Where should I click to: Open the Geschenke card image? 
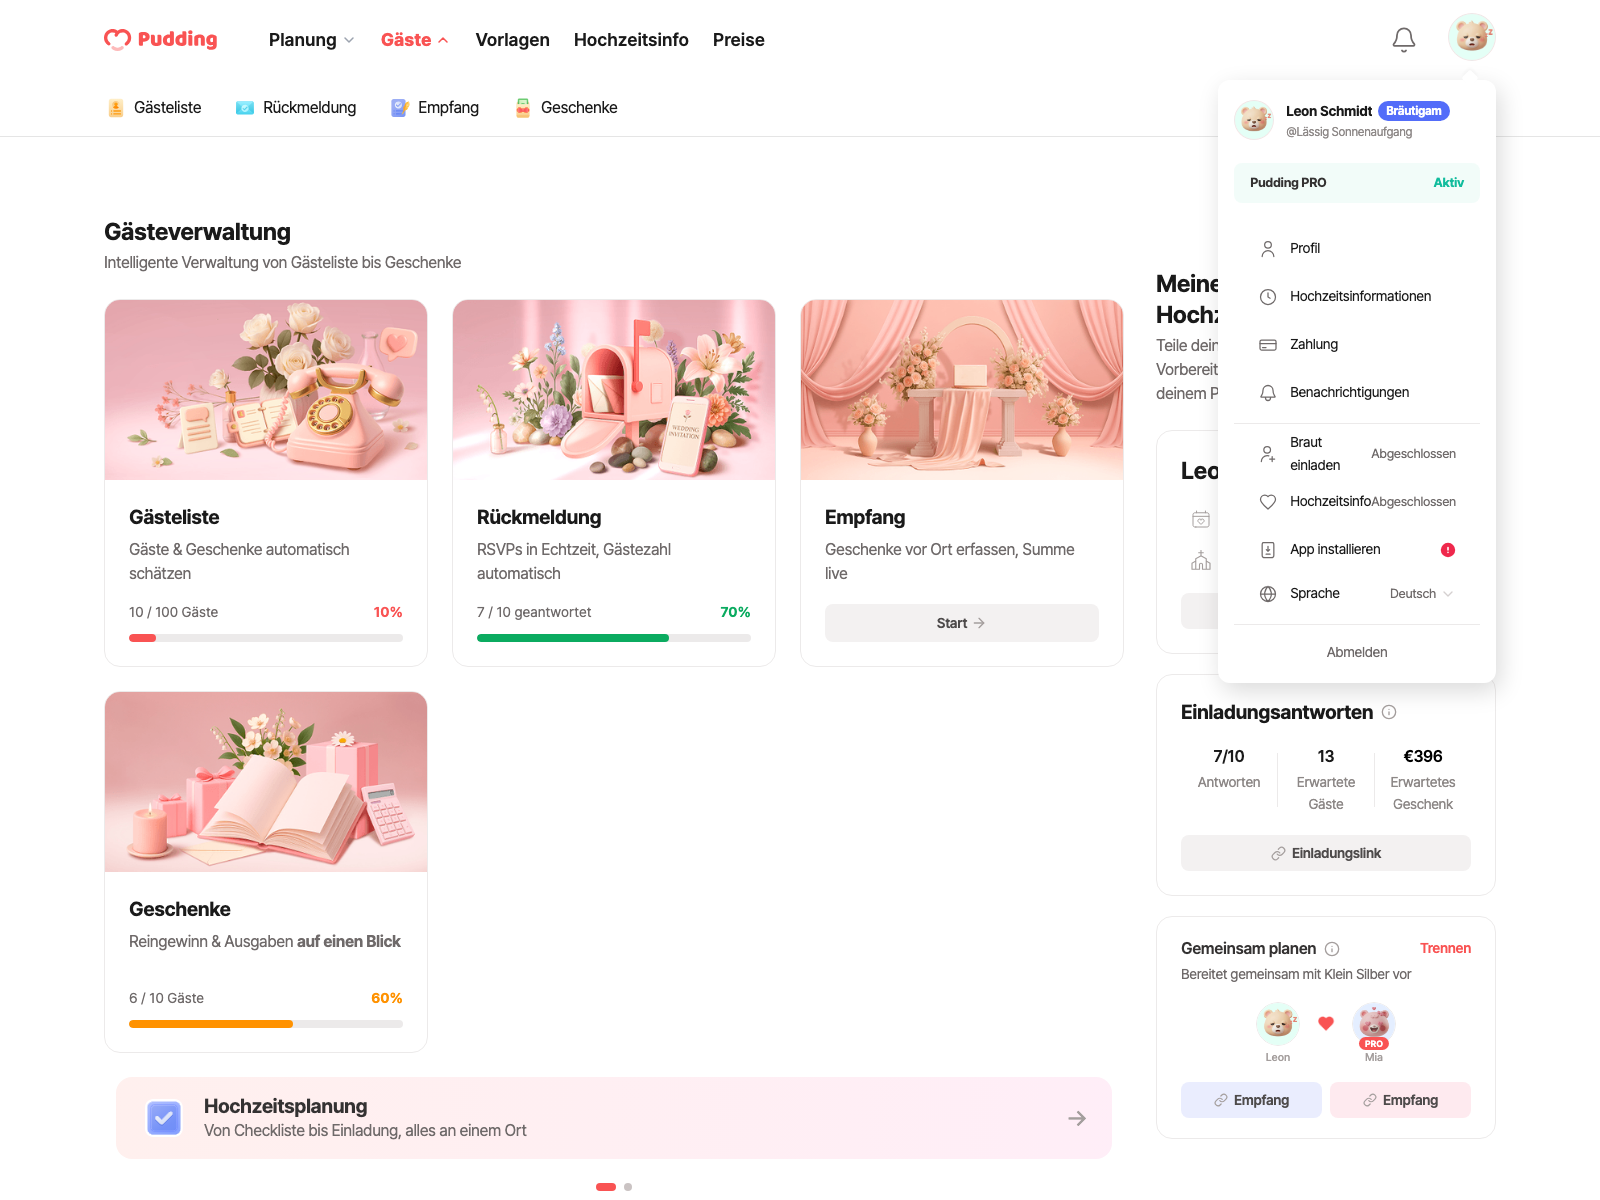coord(266,782)
